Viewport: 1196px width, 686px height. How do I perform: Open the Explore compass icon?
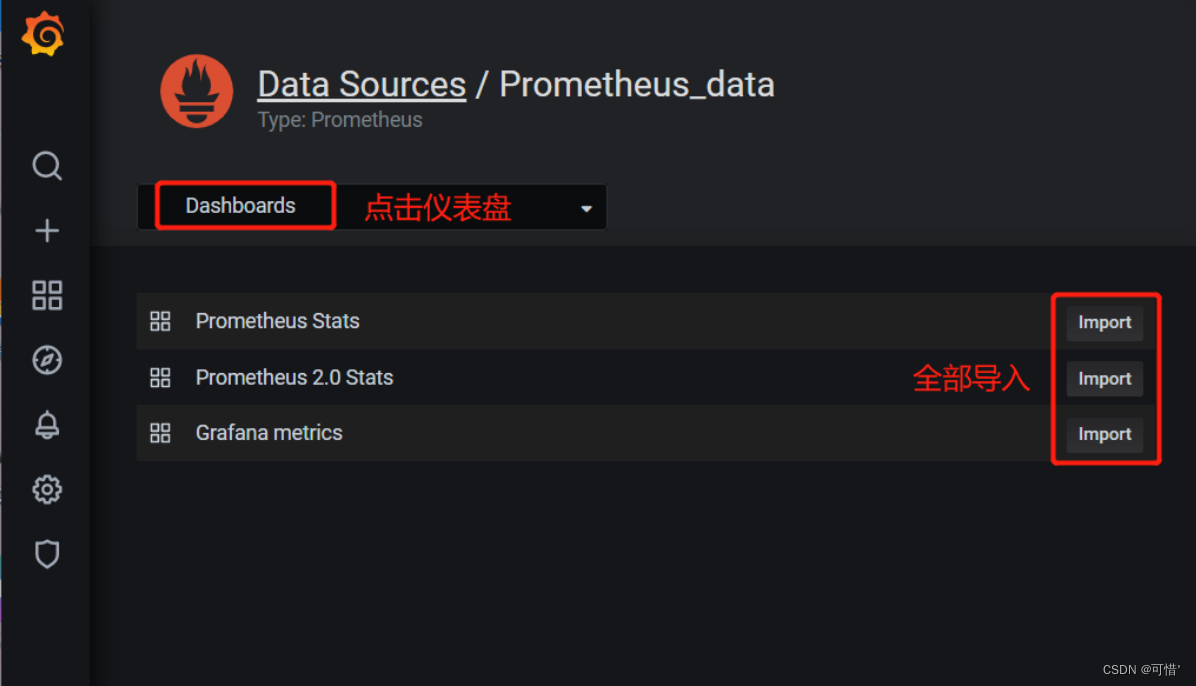pyautogui.click(x=47, y=360)
